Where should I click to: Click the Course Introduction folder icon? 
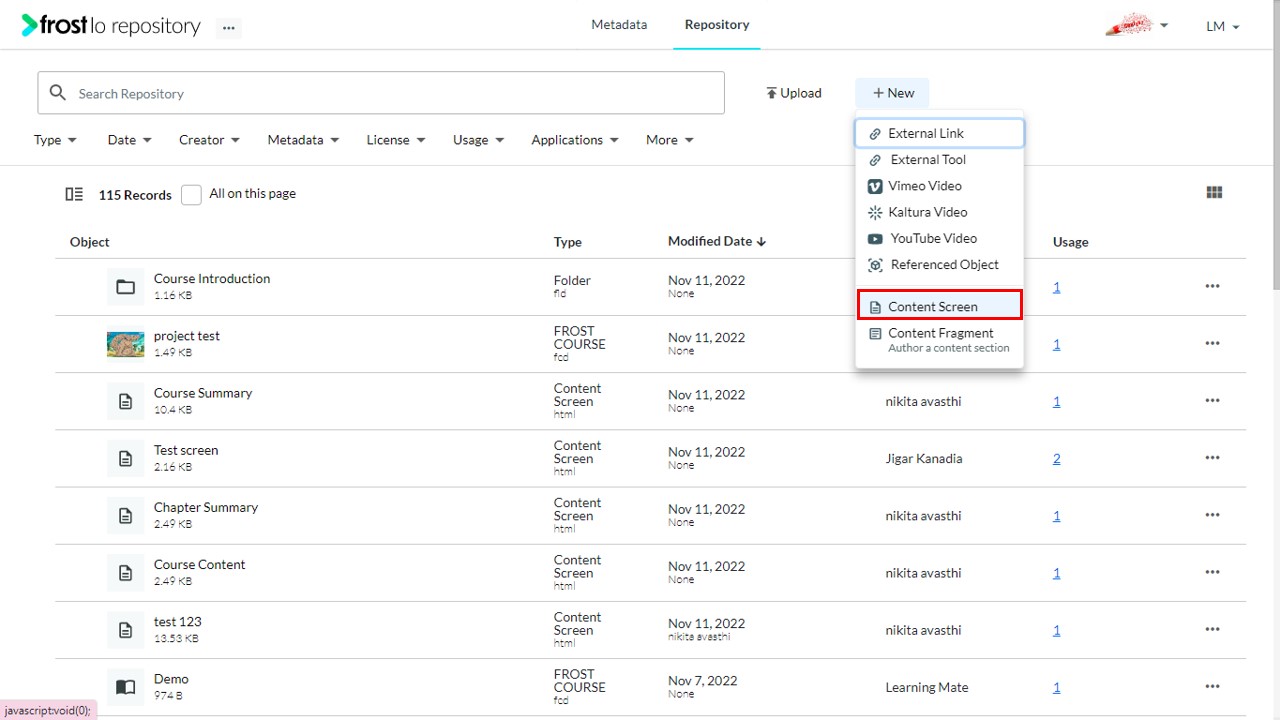point(125,287)
